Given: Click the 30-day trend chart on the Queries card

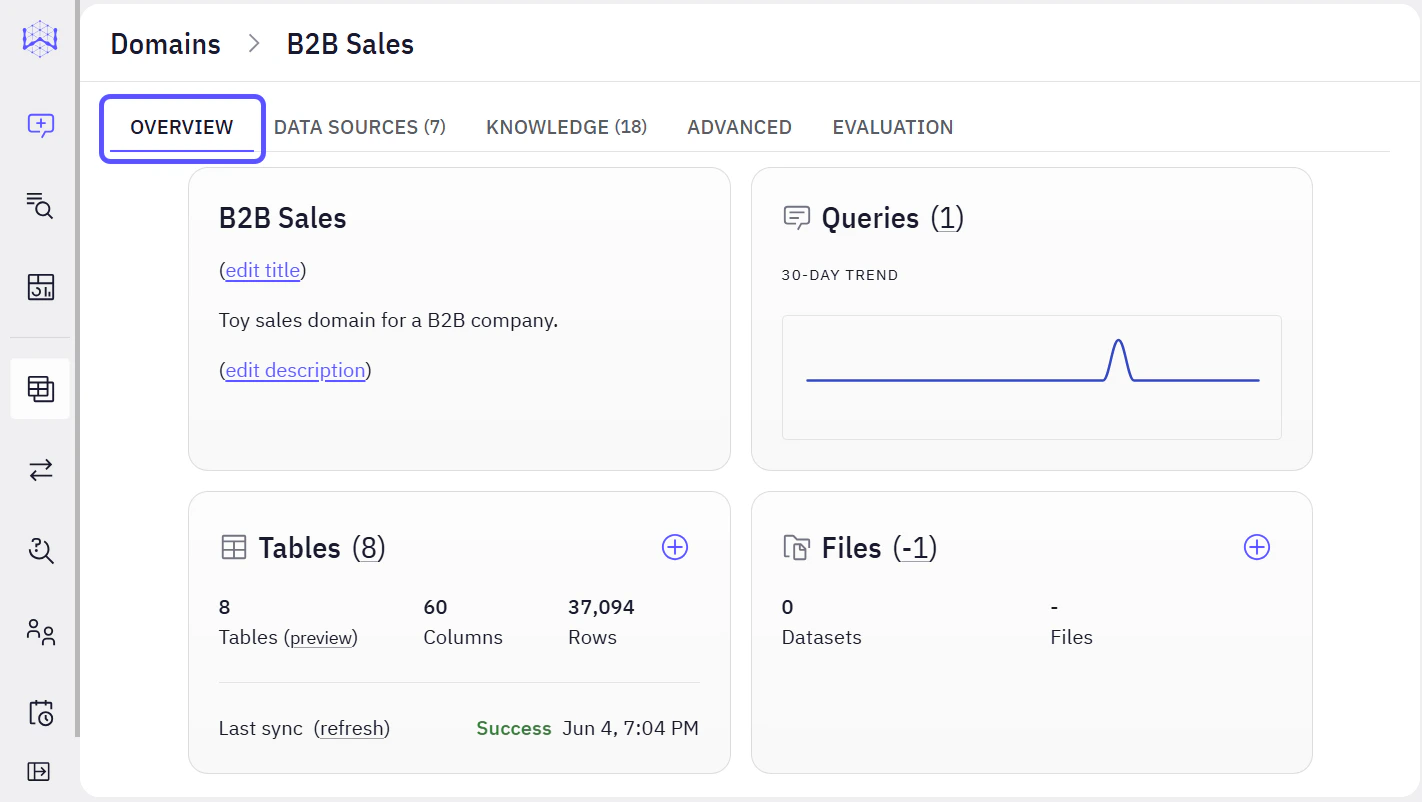Looking at the screenshot, I should tap(1031, 378).
